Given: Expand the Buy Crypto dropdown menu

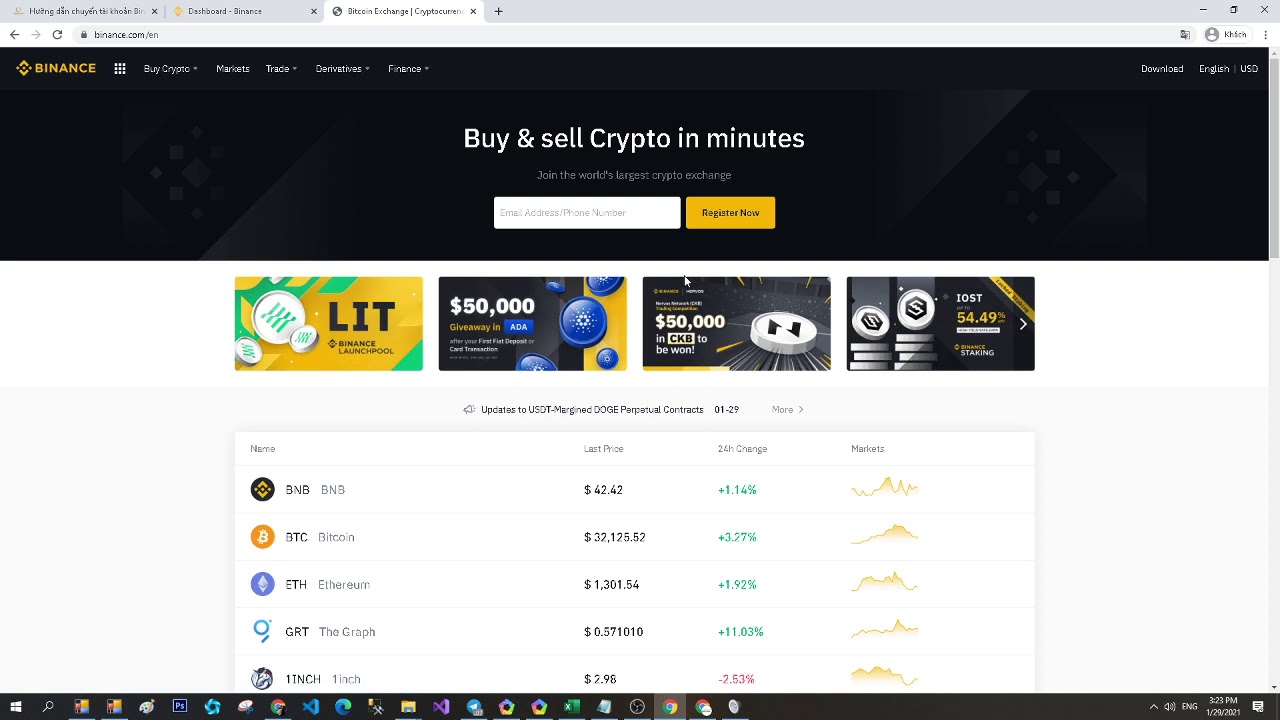Looking at the screenshot, I should click(x=170, y=69).
